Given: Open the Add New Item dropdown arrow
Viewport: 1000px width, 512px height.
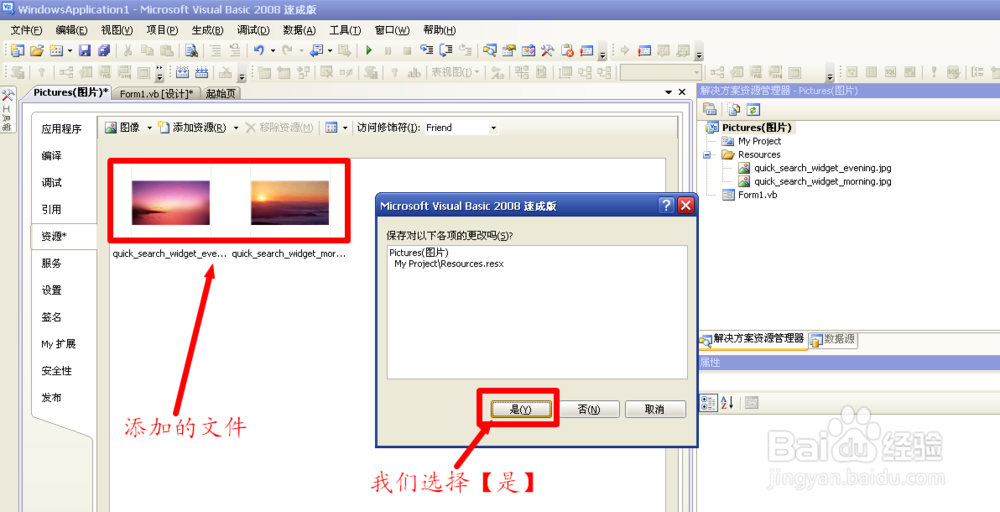Looking at the screenshot, I should tap(69, 50).
